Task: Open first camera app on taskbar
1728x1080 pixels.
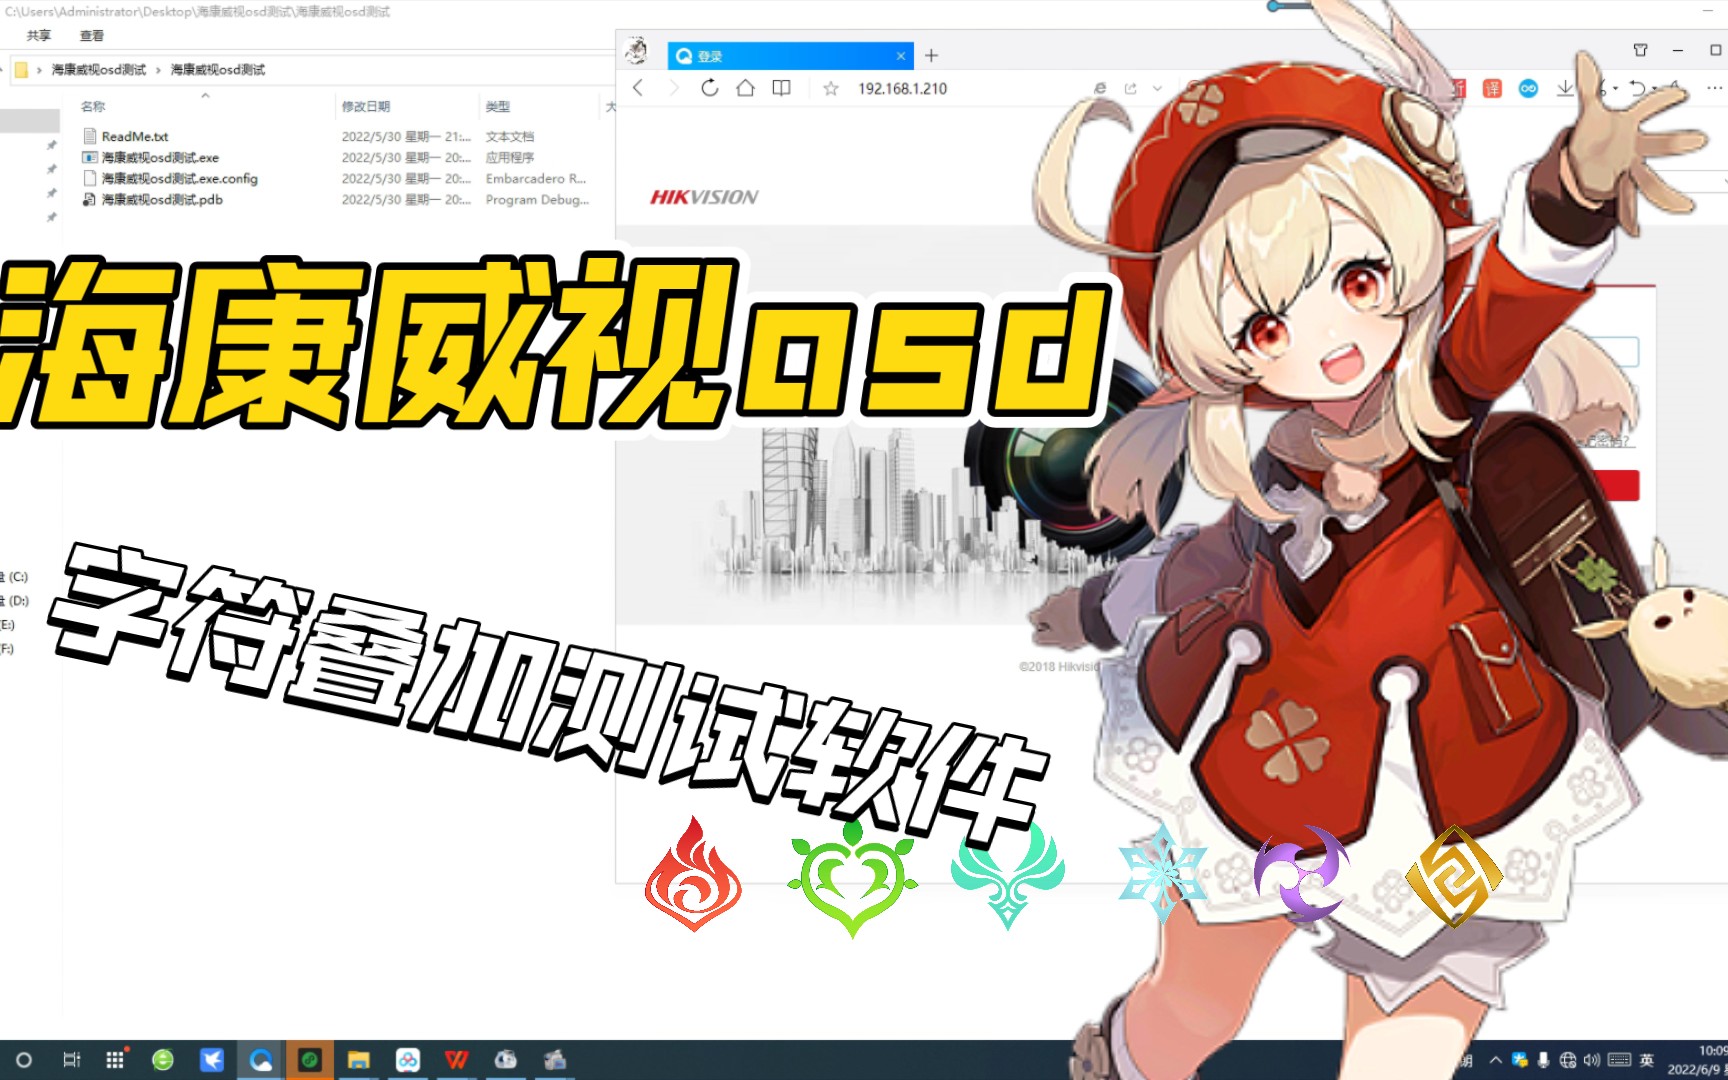Action: [x=506, y=1060]
